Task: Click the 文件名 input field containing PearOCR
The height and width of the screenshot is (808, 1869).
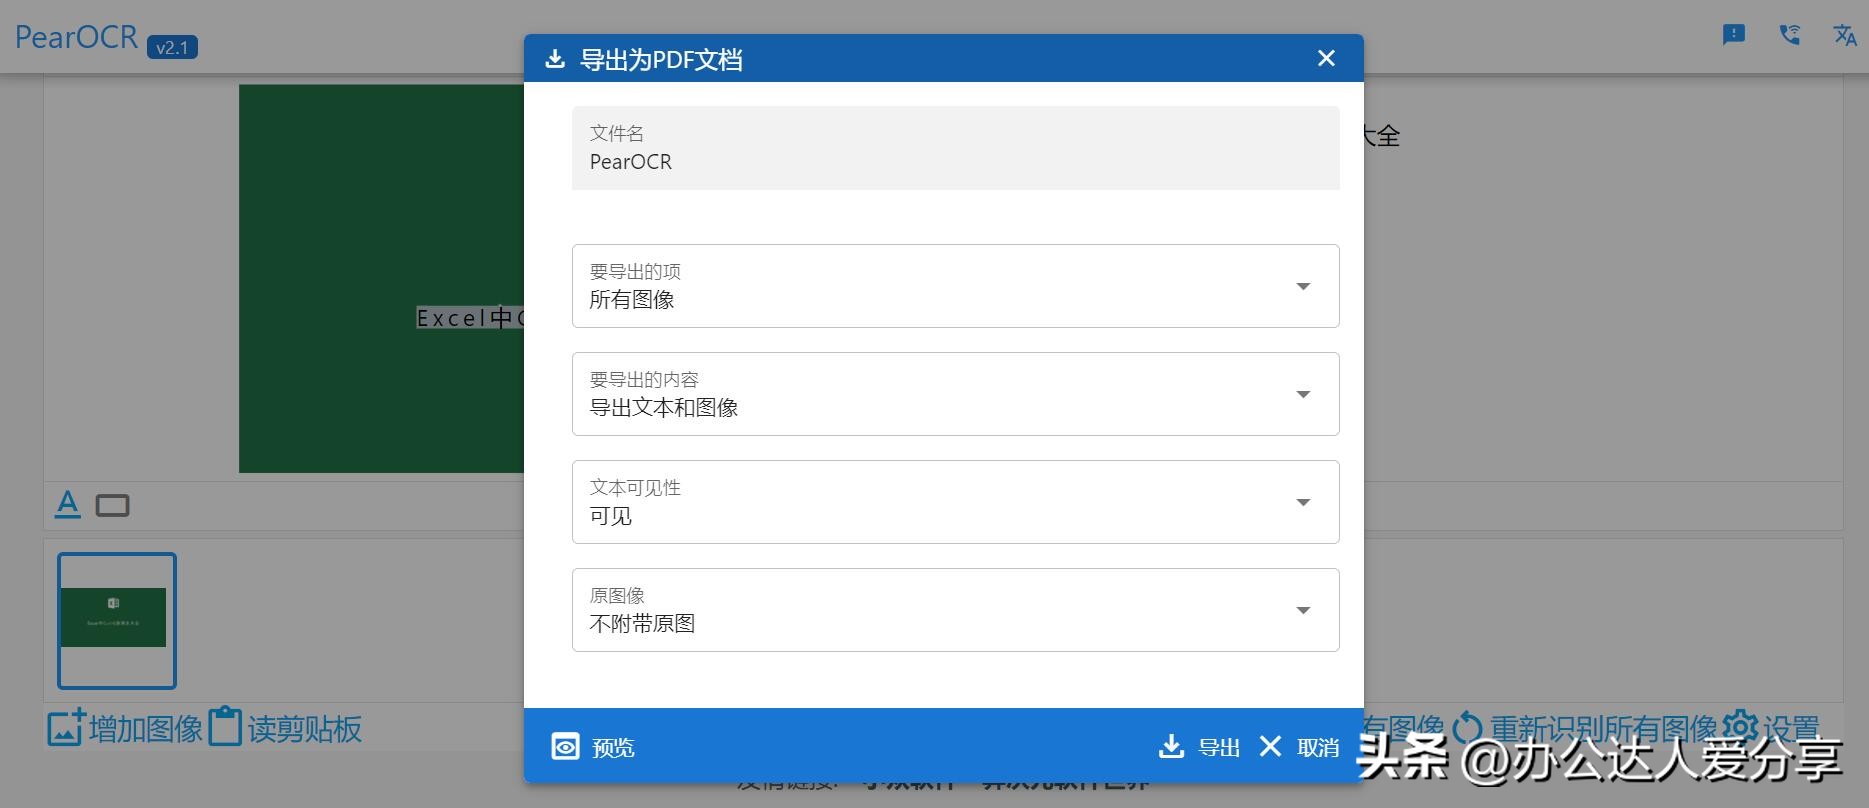Action: tap(955, 148)
